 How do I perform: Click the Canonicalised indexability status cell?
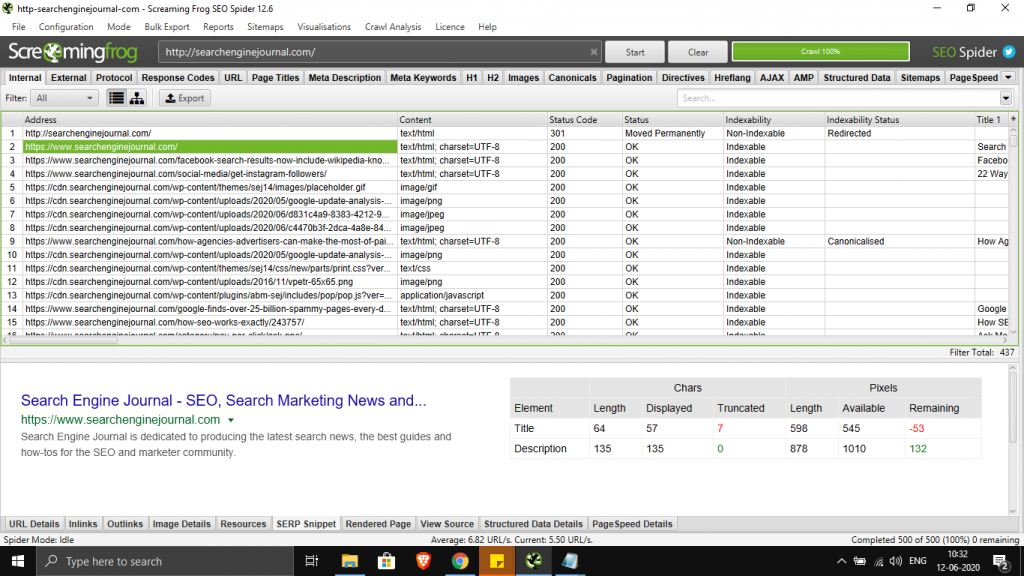point(899,242)
